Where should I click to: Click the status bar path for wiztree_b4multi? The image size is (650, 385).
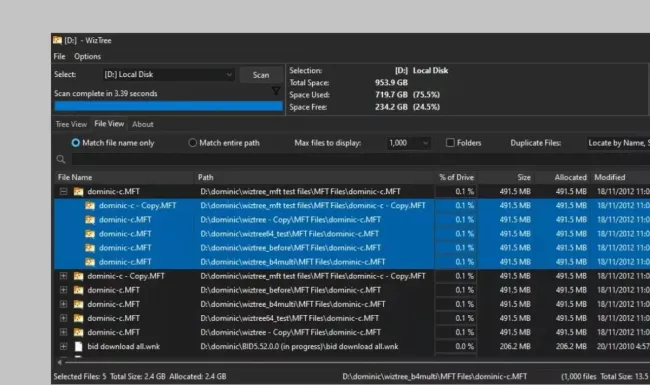(434, 377)
